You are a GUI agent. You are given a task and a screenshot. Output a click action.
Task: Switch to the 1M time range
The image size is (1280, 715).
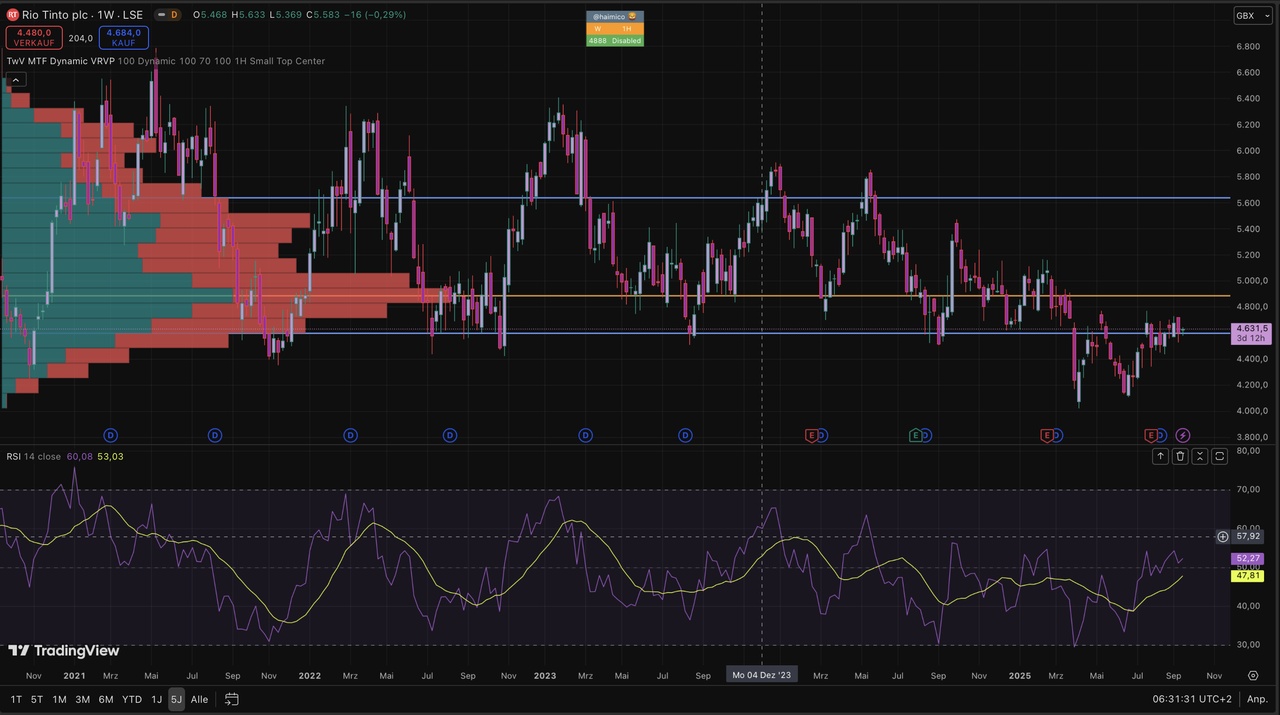pos(60,699)
